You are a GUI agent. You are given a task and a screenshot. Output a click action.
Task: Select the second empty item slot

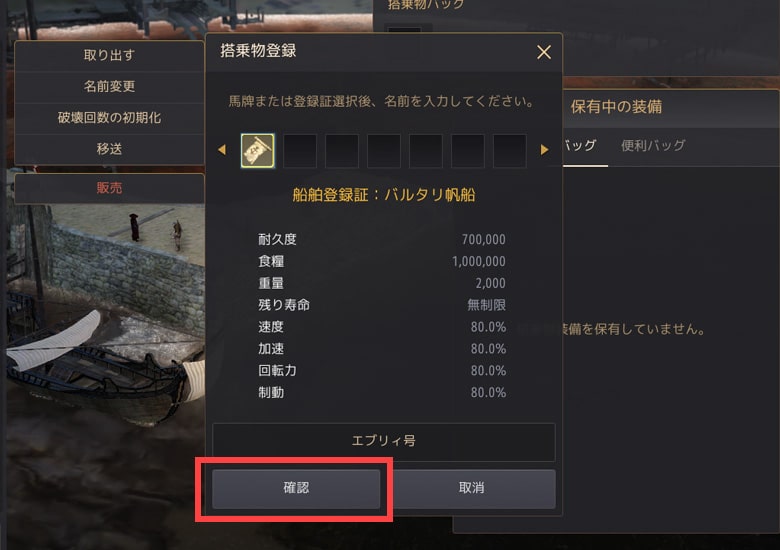coord(342,150)
